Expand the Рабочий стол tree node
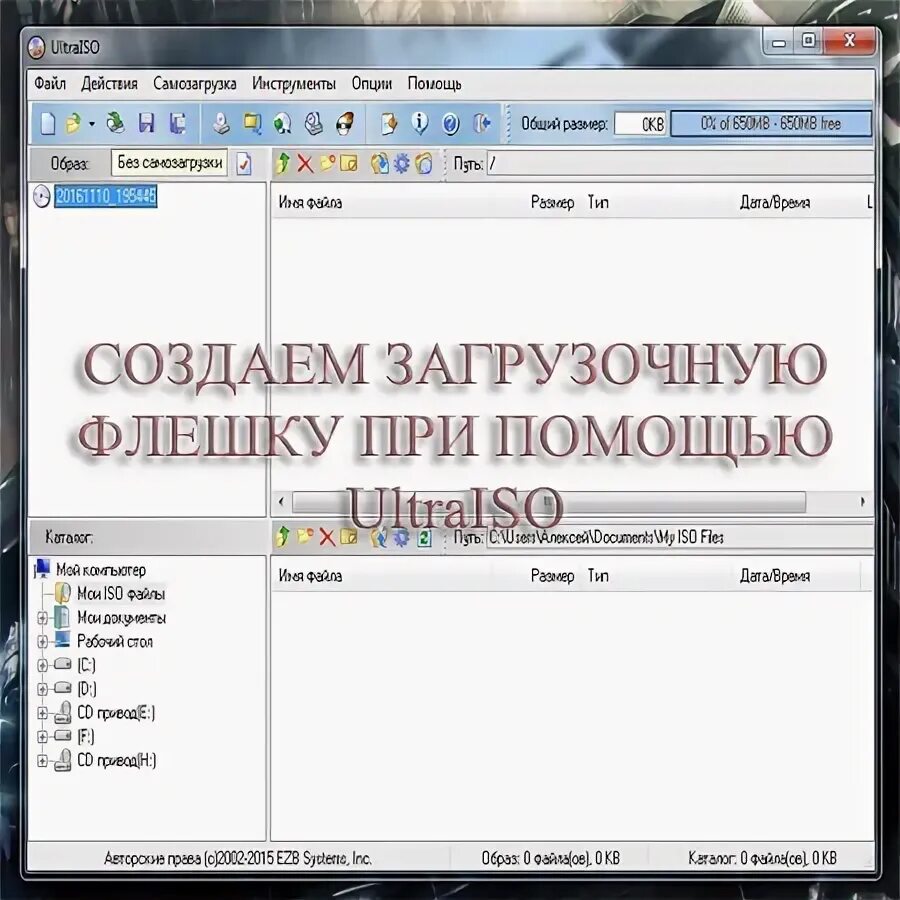Screen dimensions: 900x900 [42, 642]
